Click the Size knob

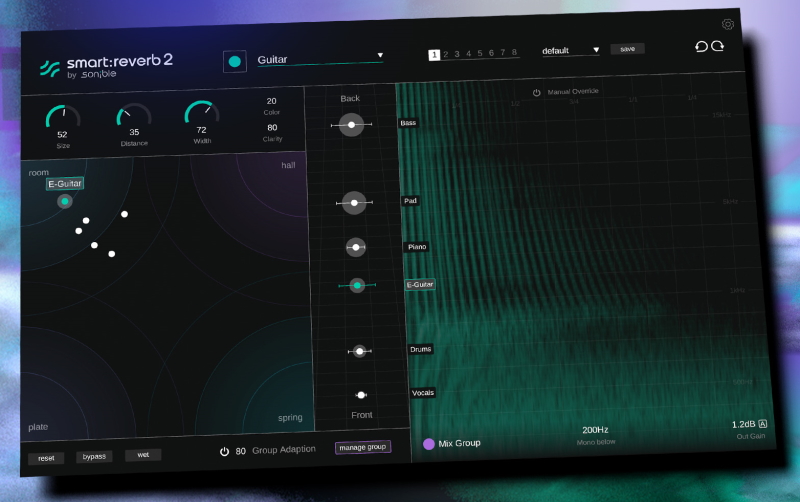tap(63, 117)
